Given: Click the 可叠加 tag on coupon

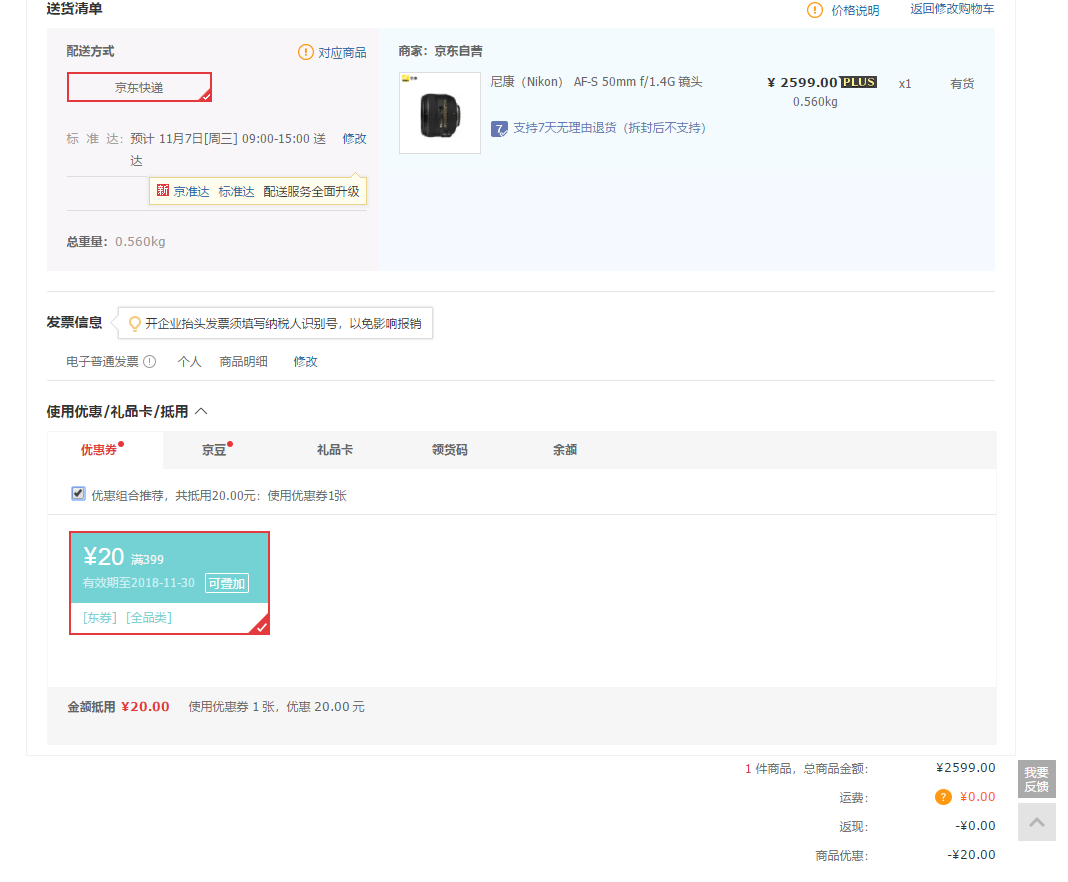Looking at the screenshot, I should (x=227, y=584).
